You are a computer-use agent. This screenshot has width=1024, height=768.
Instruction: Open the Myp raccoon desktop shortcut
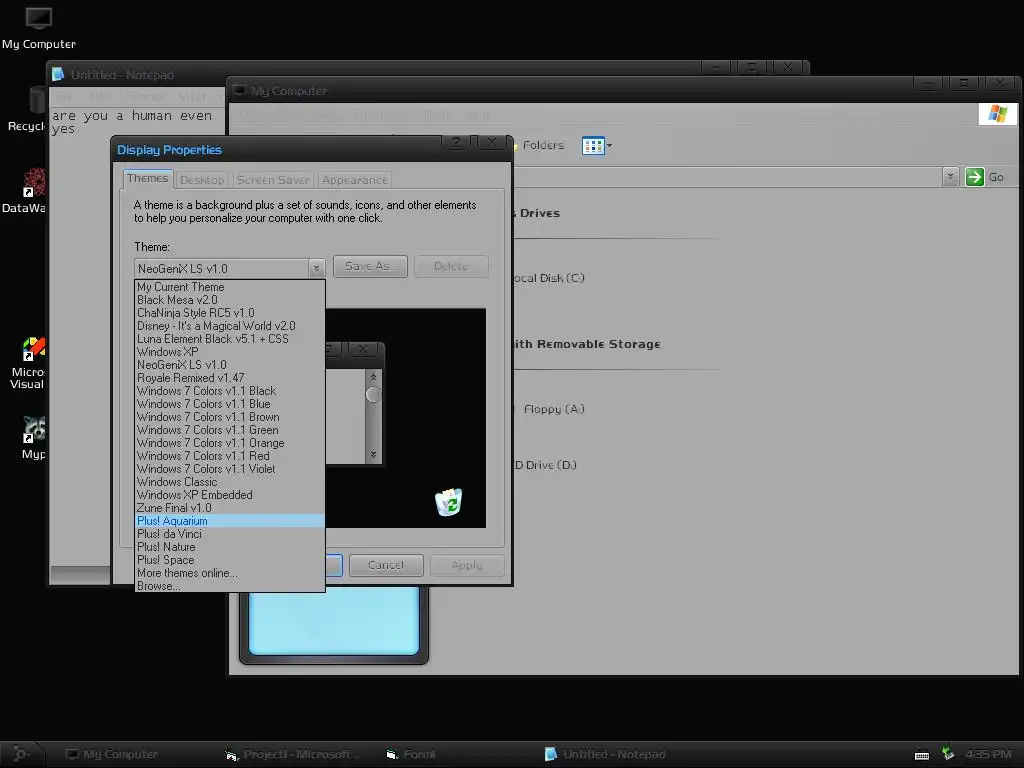point(33,438)
